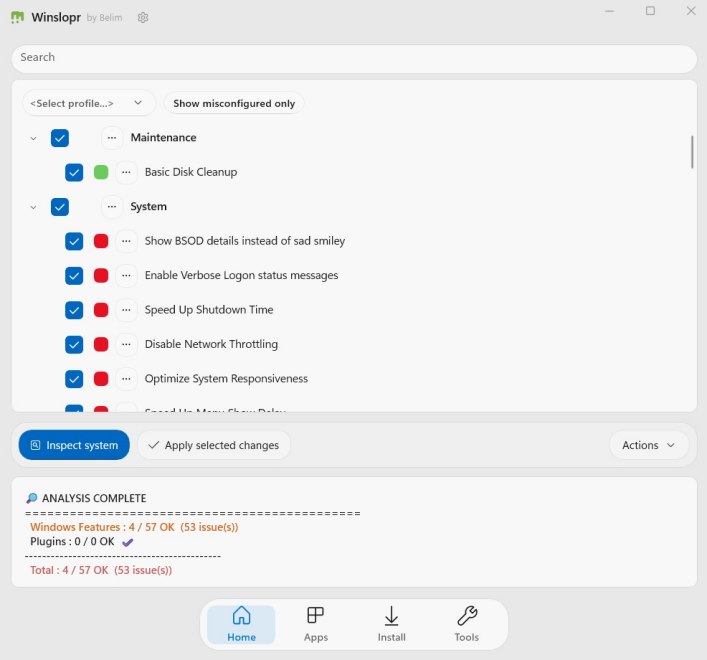707x660 pixels.
Task: Toggle the Speed Up Shutdown Time checkbox
Action: coord(74,310)
